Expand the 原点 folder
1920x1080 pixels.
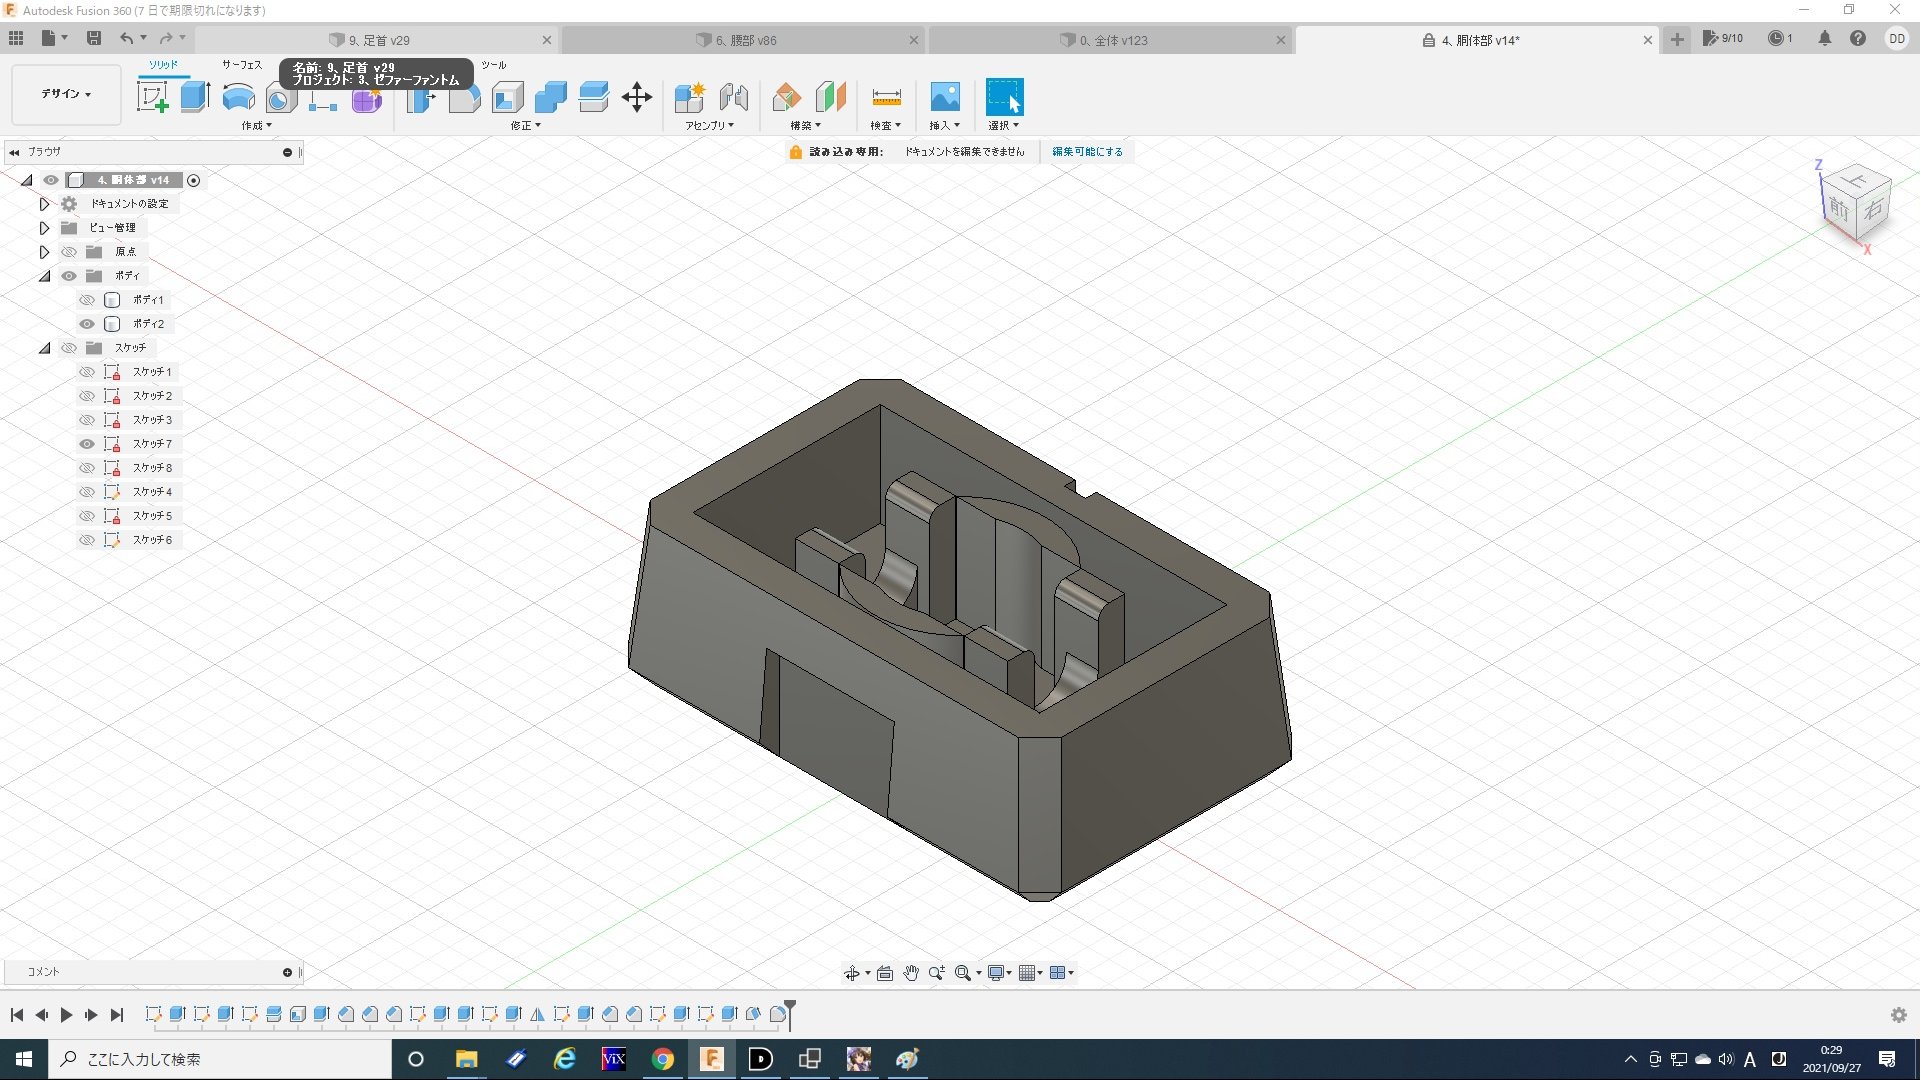tap(44, 252)
